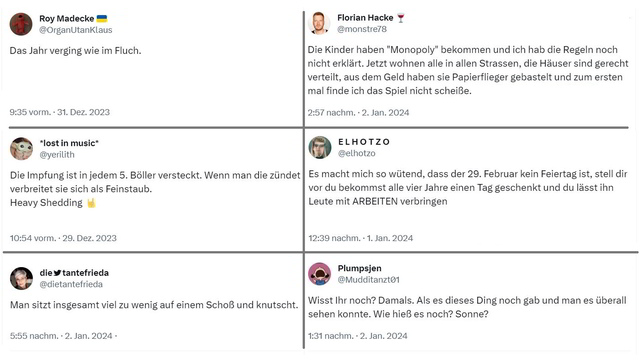Open timestamp 9:35 vorm. 31. Dez. 2023
Screen dimensions: 640x363
(60, 112)
